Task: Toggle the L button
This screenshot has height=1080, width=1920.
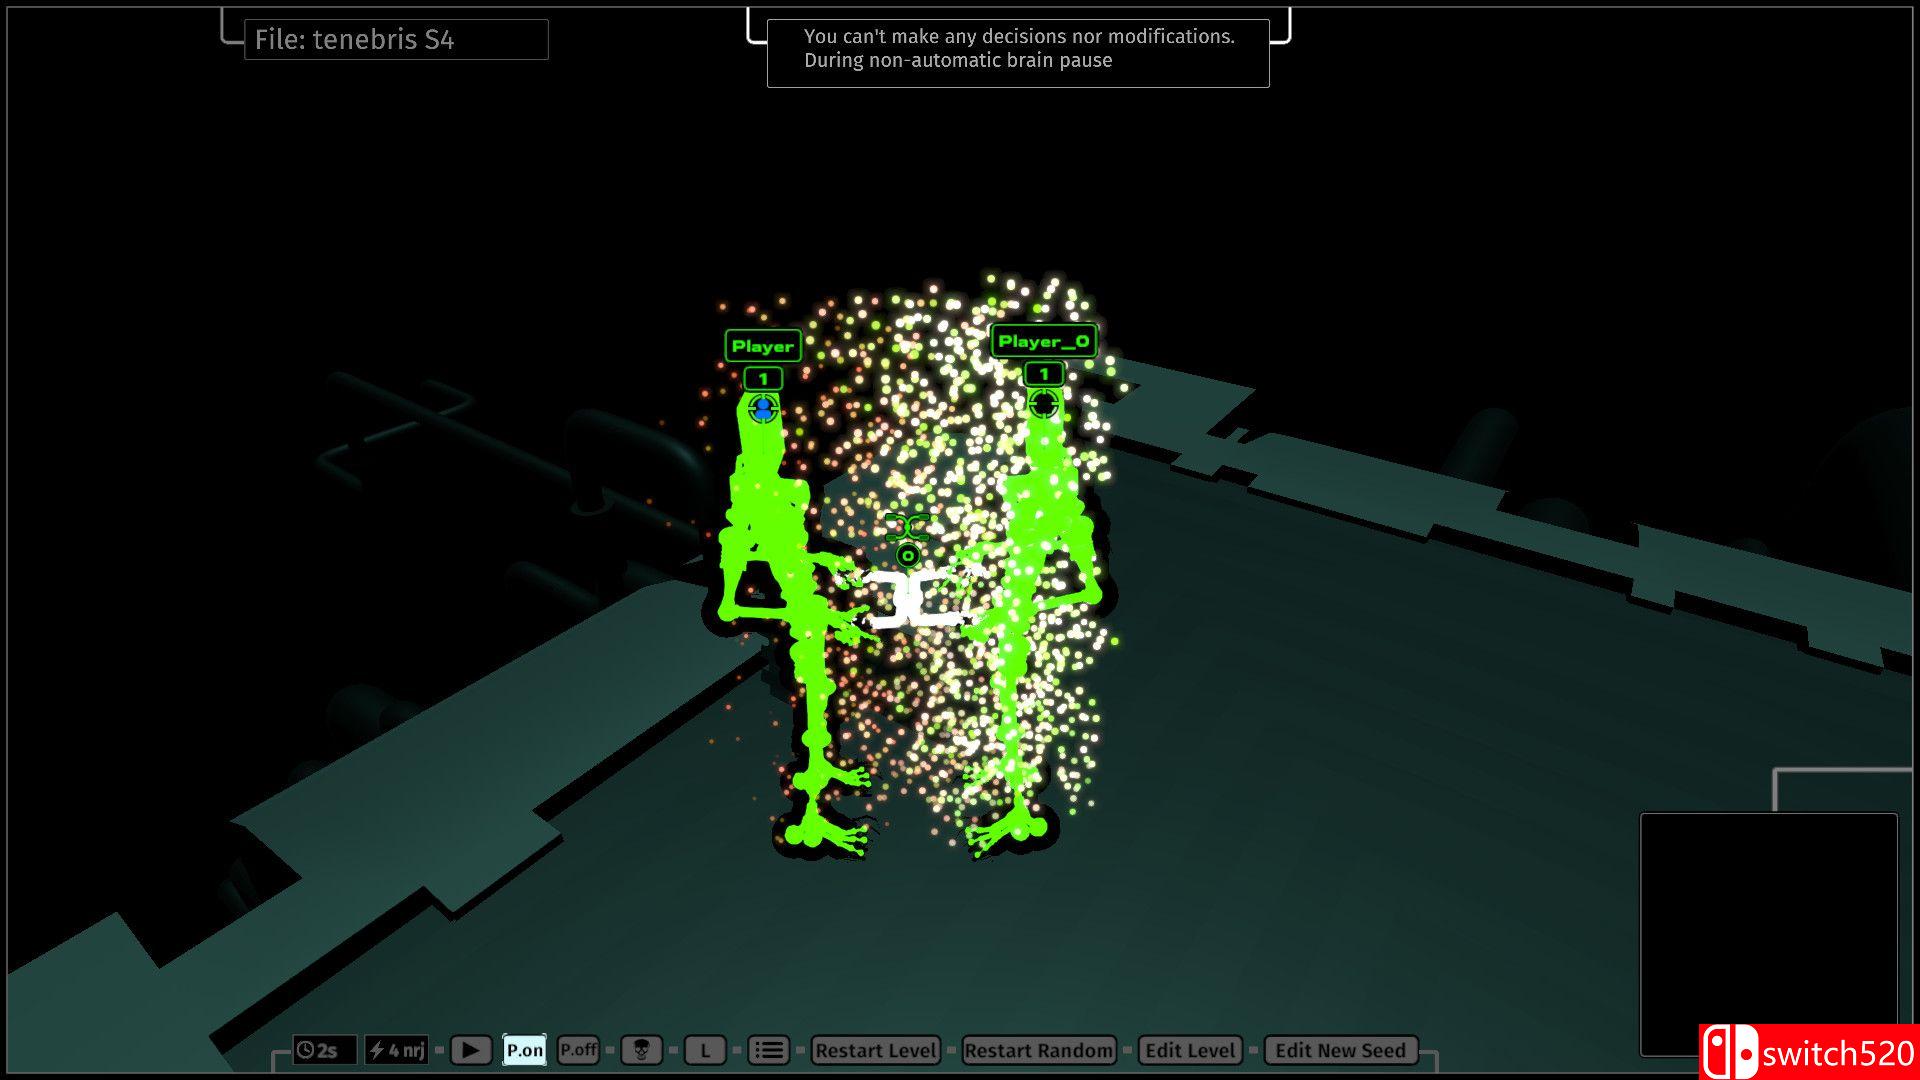Action: coord(705,1050)
